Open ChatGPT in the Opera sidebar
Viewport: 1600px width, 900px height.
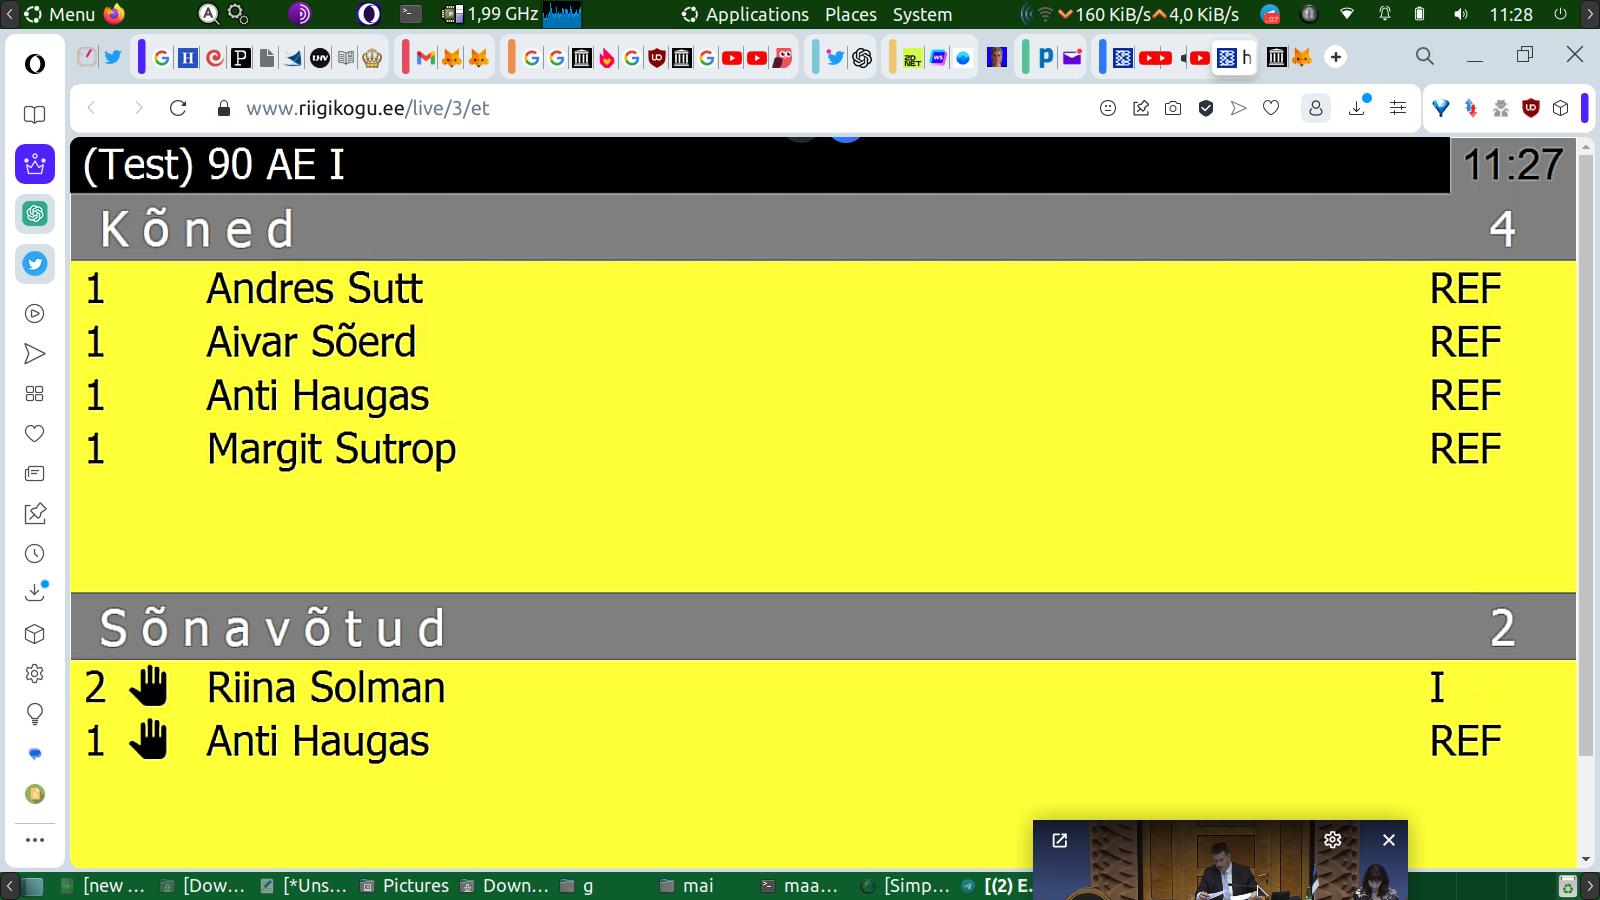35,214
